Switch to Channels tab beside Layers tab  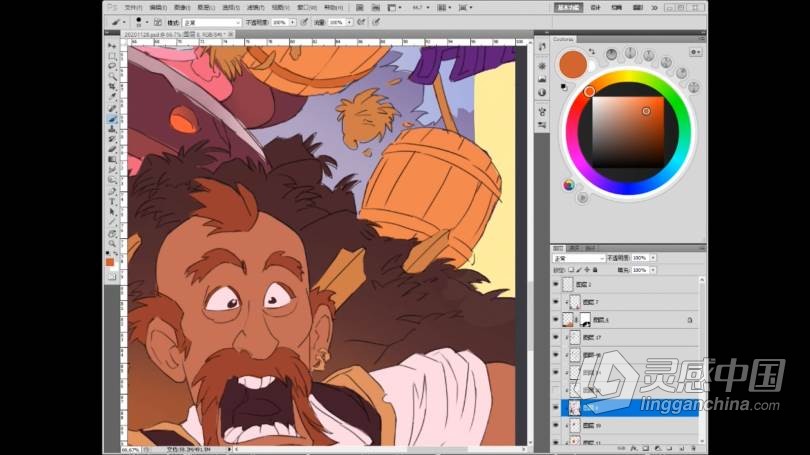[x=574, y=248]
